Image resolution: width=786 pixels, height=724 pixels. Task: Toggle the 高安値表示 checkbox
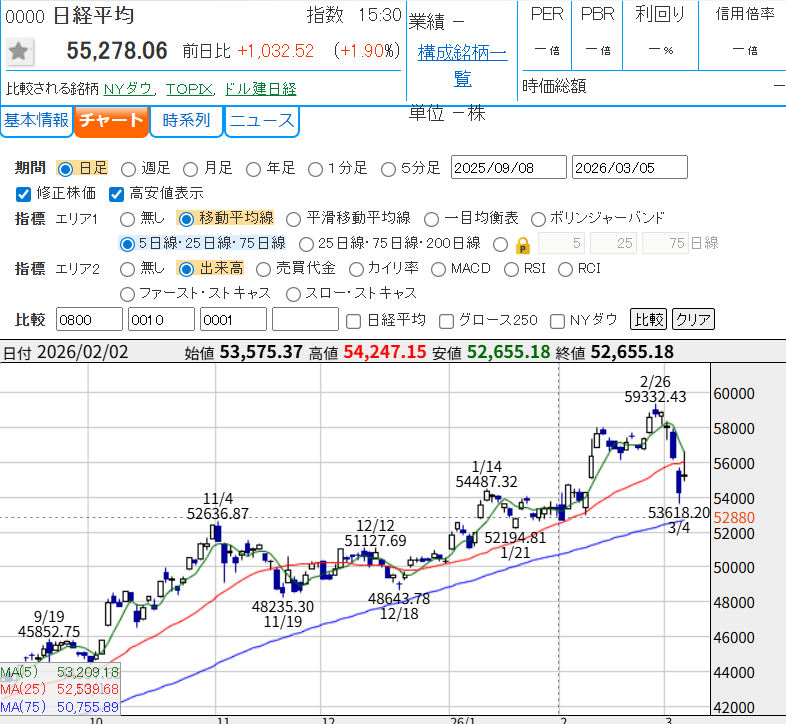click(x=116, y=193)
